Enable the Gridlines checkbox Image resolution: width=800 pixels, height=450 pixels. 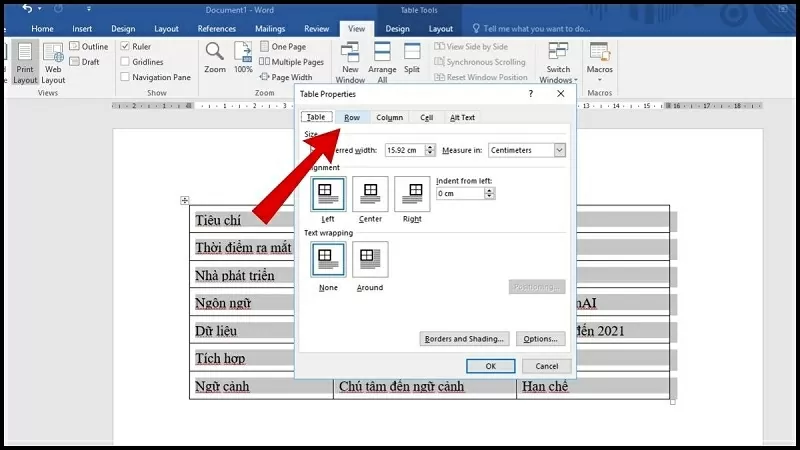pyautogui.click(x=125, y=62)
